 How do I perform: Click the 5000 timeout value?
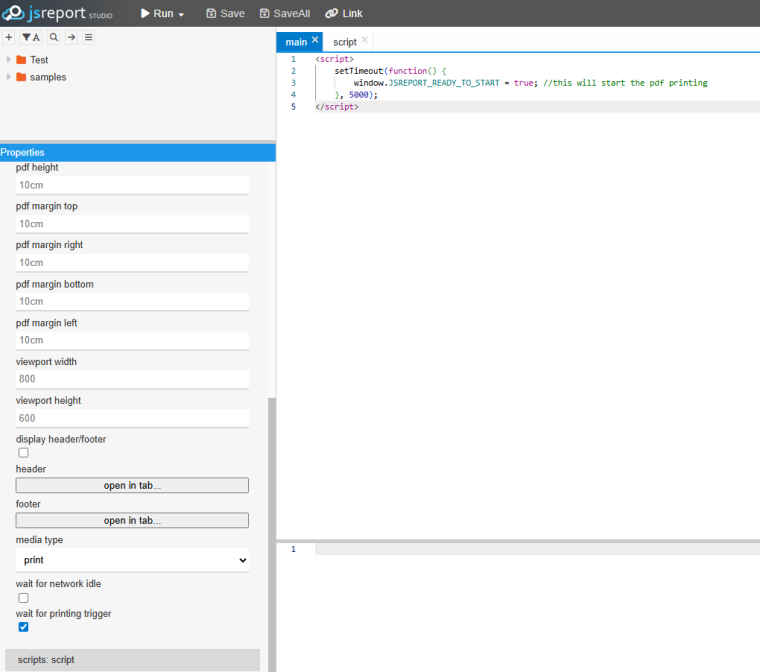click(359, 95)
